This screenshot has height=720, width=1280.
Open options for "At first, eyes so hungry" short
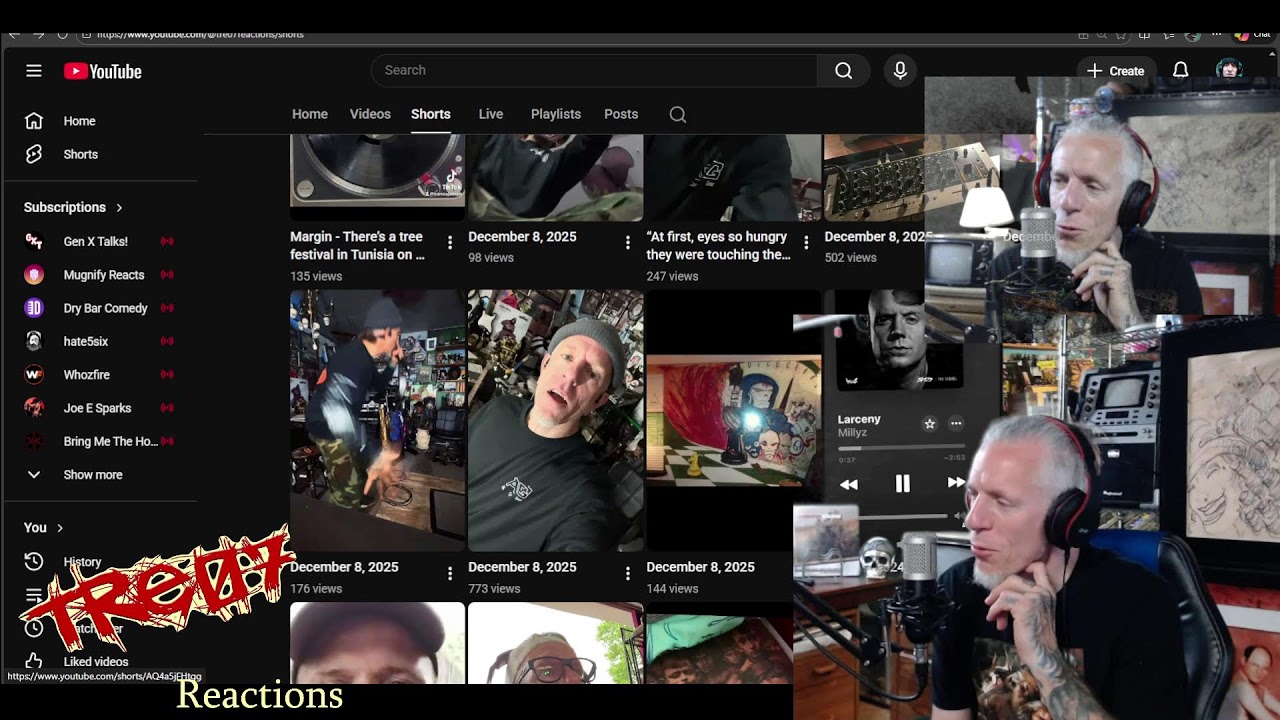[806, 243]
